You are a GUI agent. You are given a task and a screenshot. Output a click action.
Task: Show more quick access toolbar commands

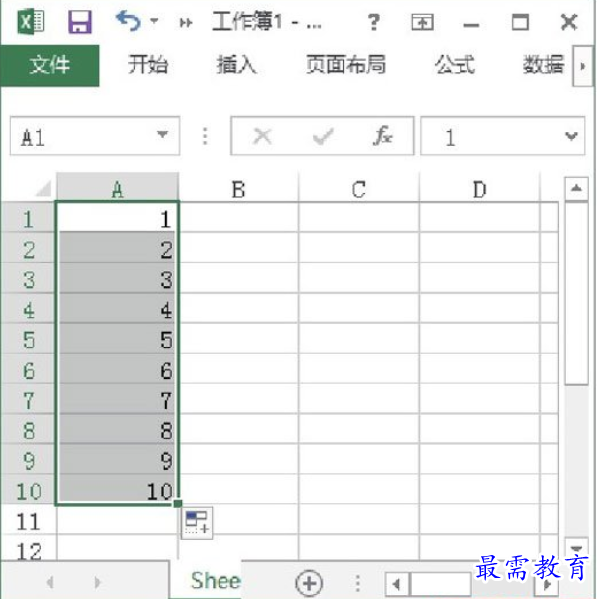point(186,23)
